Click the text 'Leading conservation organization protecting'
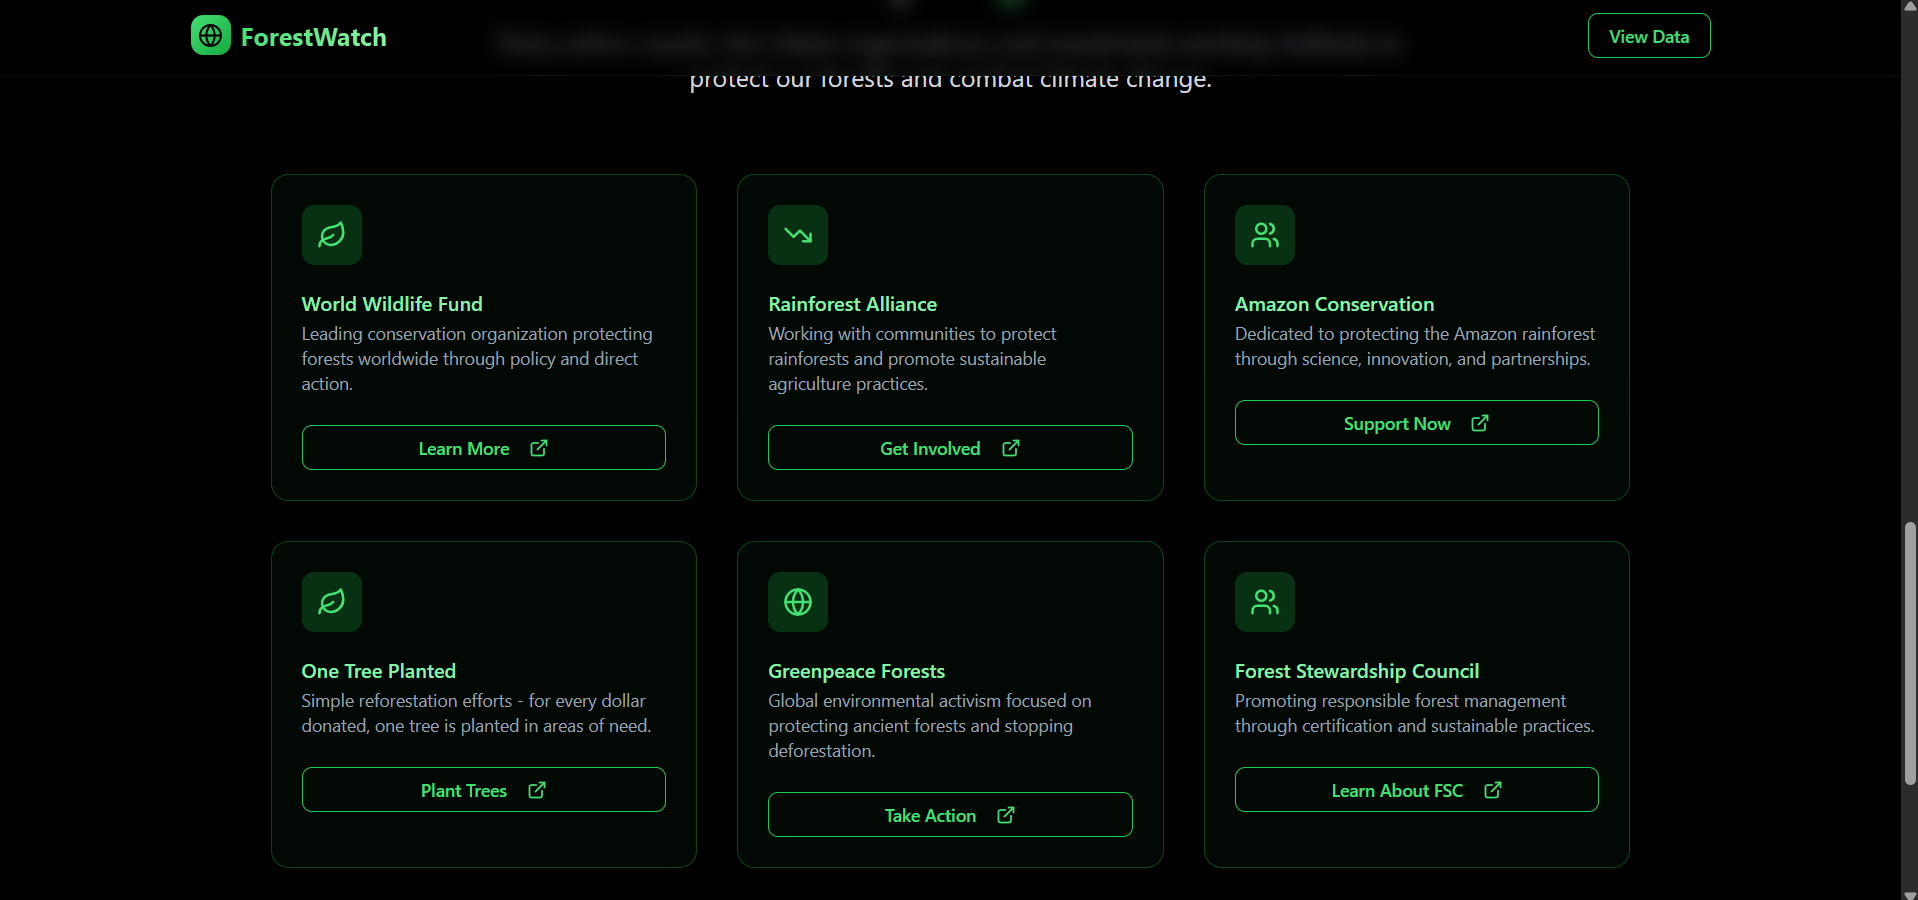The image size is (1918, 900). pos(477,334)
